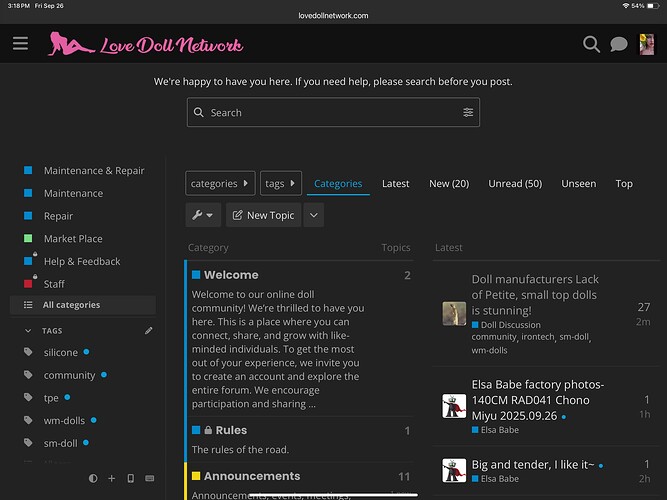Open advanced search filters icon

click(468, 113)
